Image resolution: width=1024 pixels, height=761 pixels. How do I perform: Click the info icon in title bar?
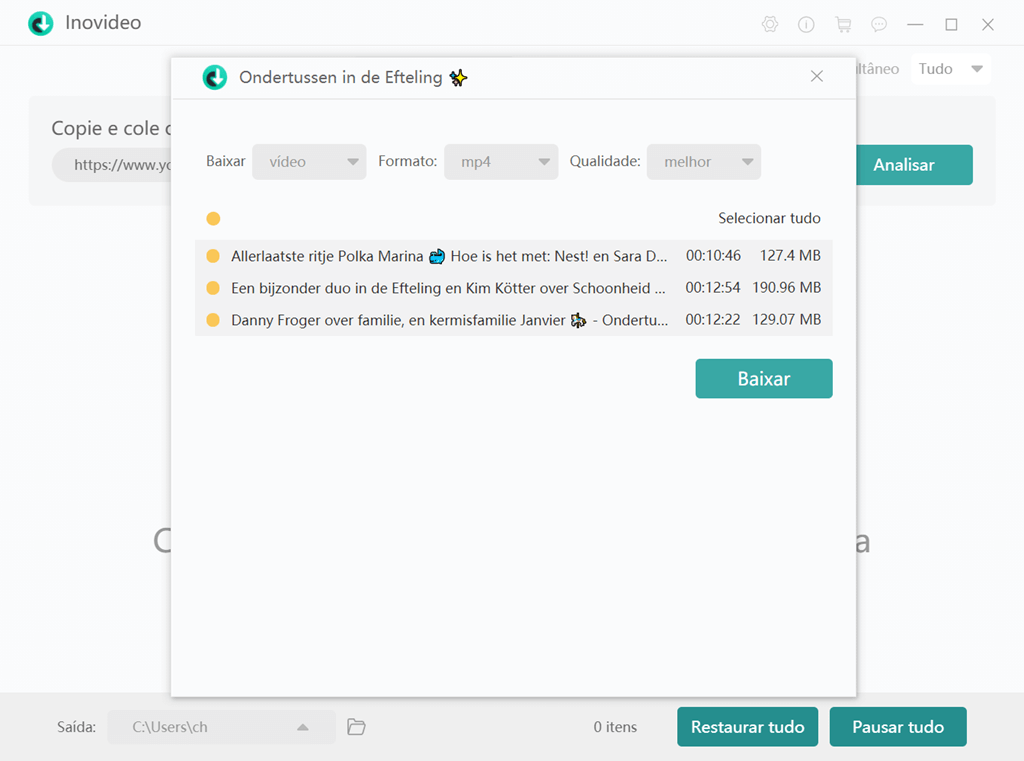pos(806,25)
